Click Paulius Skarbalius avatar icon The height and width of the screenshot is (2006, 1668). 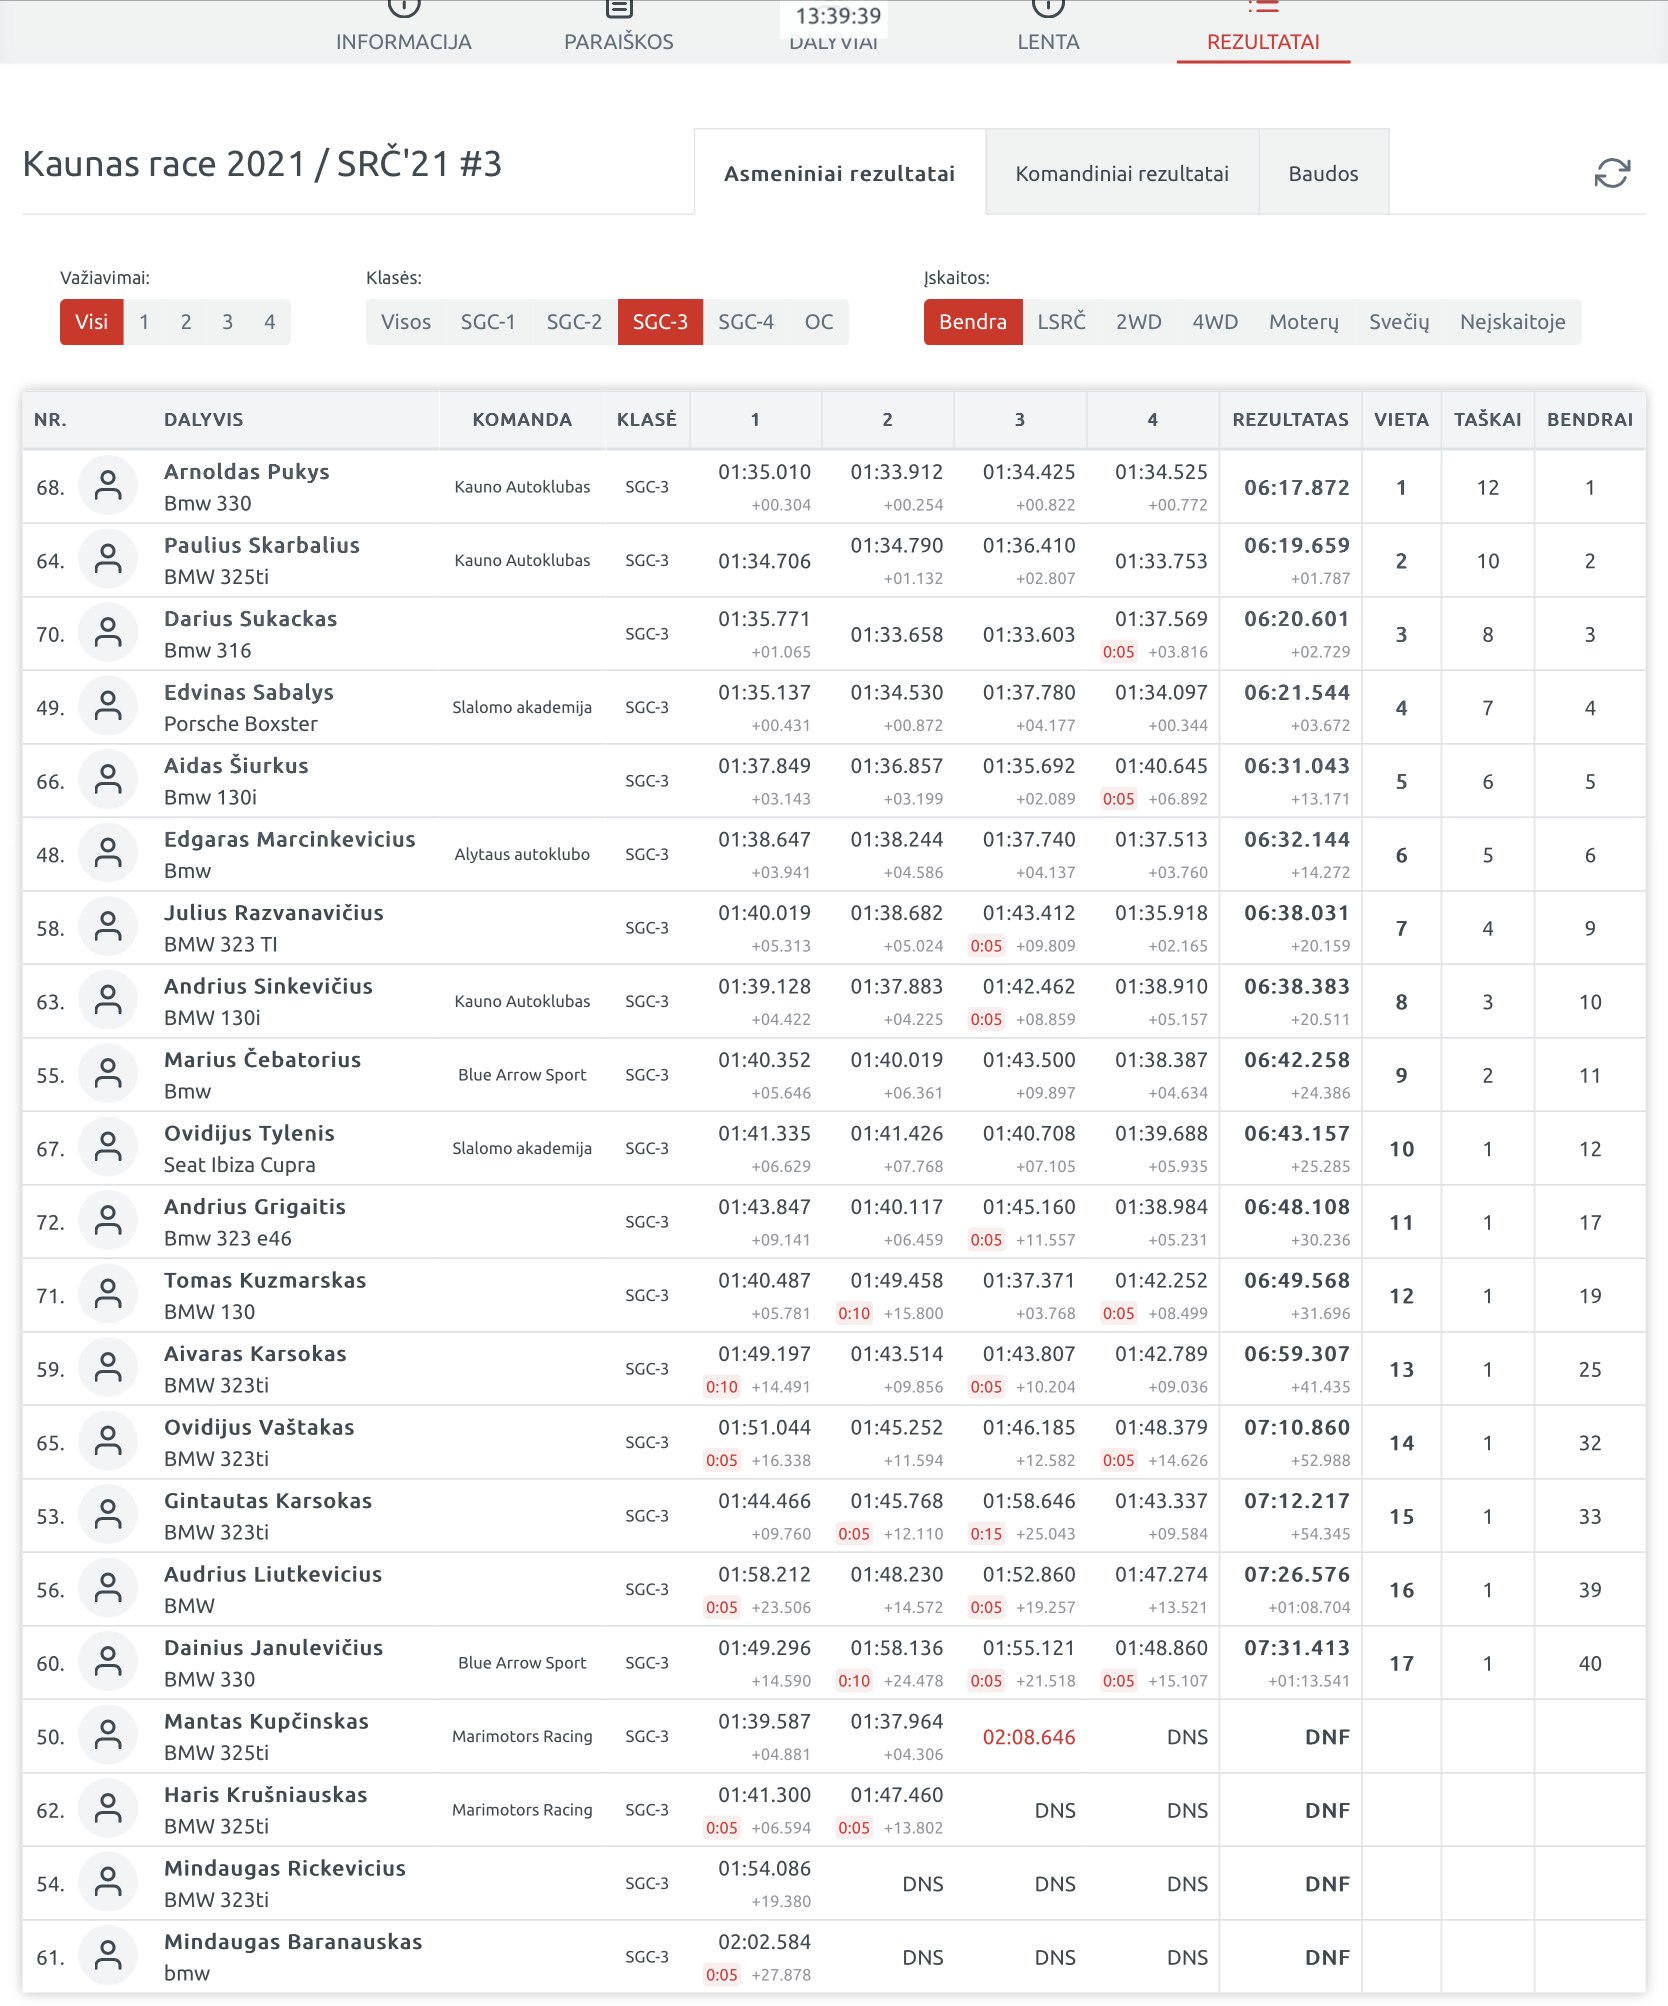point(108,561)
